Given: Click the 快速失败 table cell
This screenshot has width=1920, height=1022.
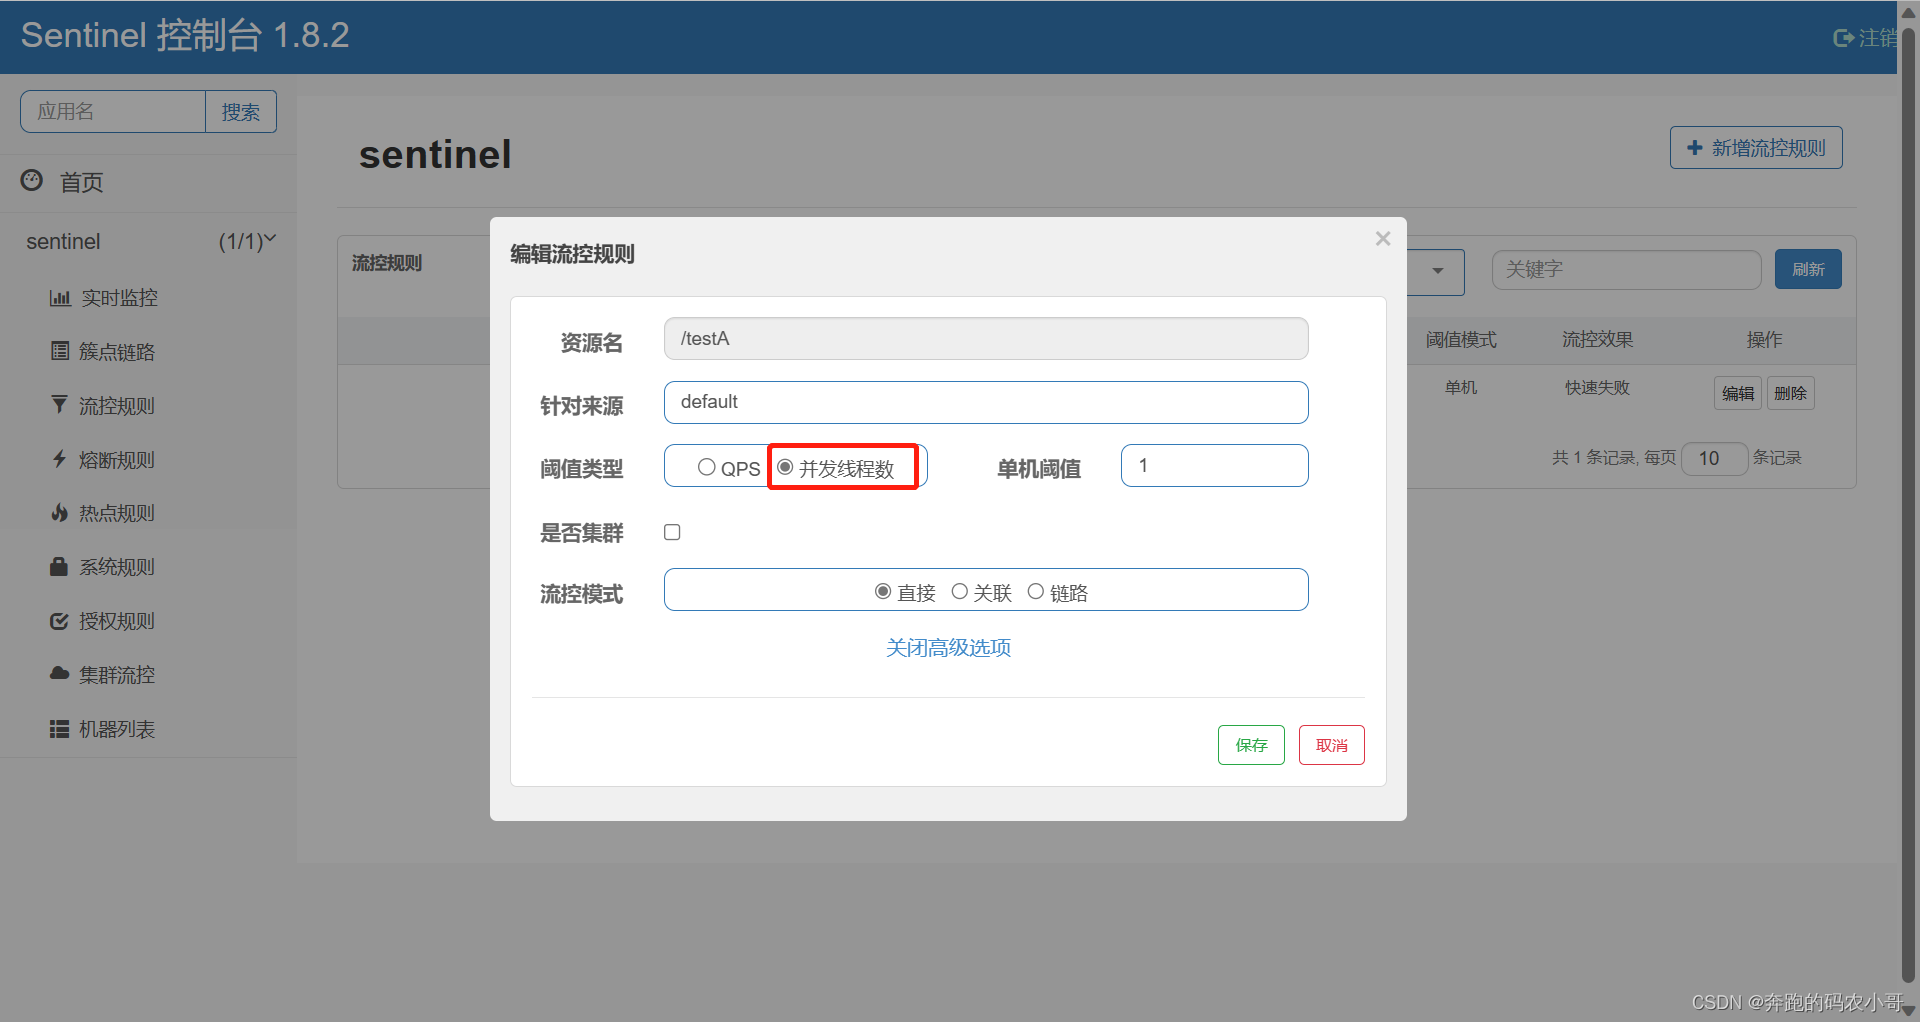Looking at the screenshot, I should point(1598,388).
